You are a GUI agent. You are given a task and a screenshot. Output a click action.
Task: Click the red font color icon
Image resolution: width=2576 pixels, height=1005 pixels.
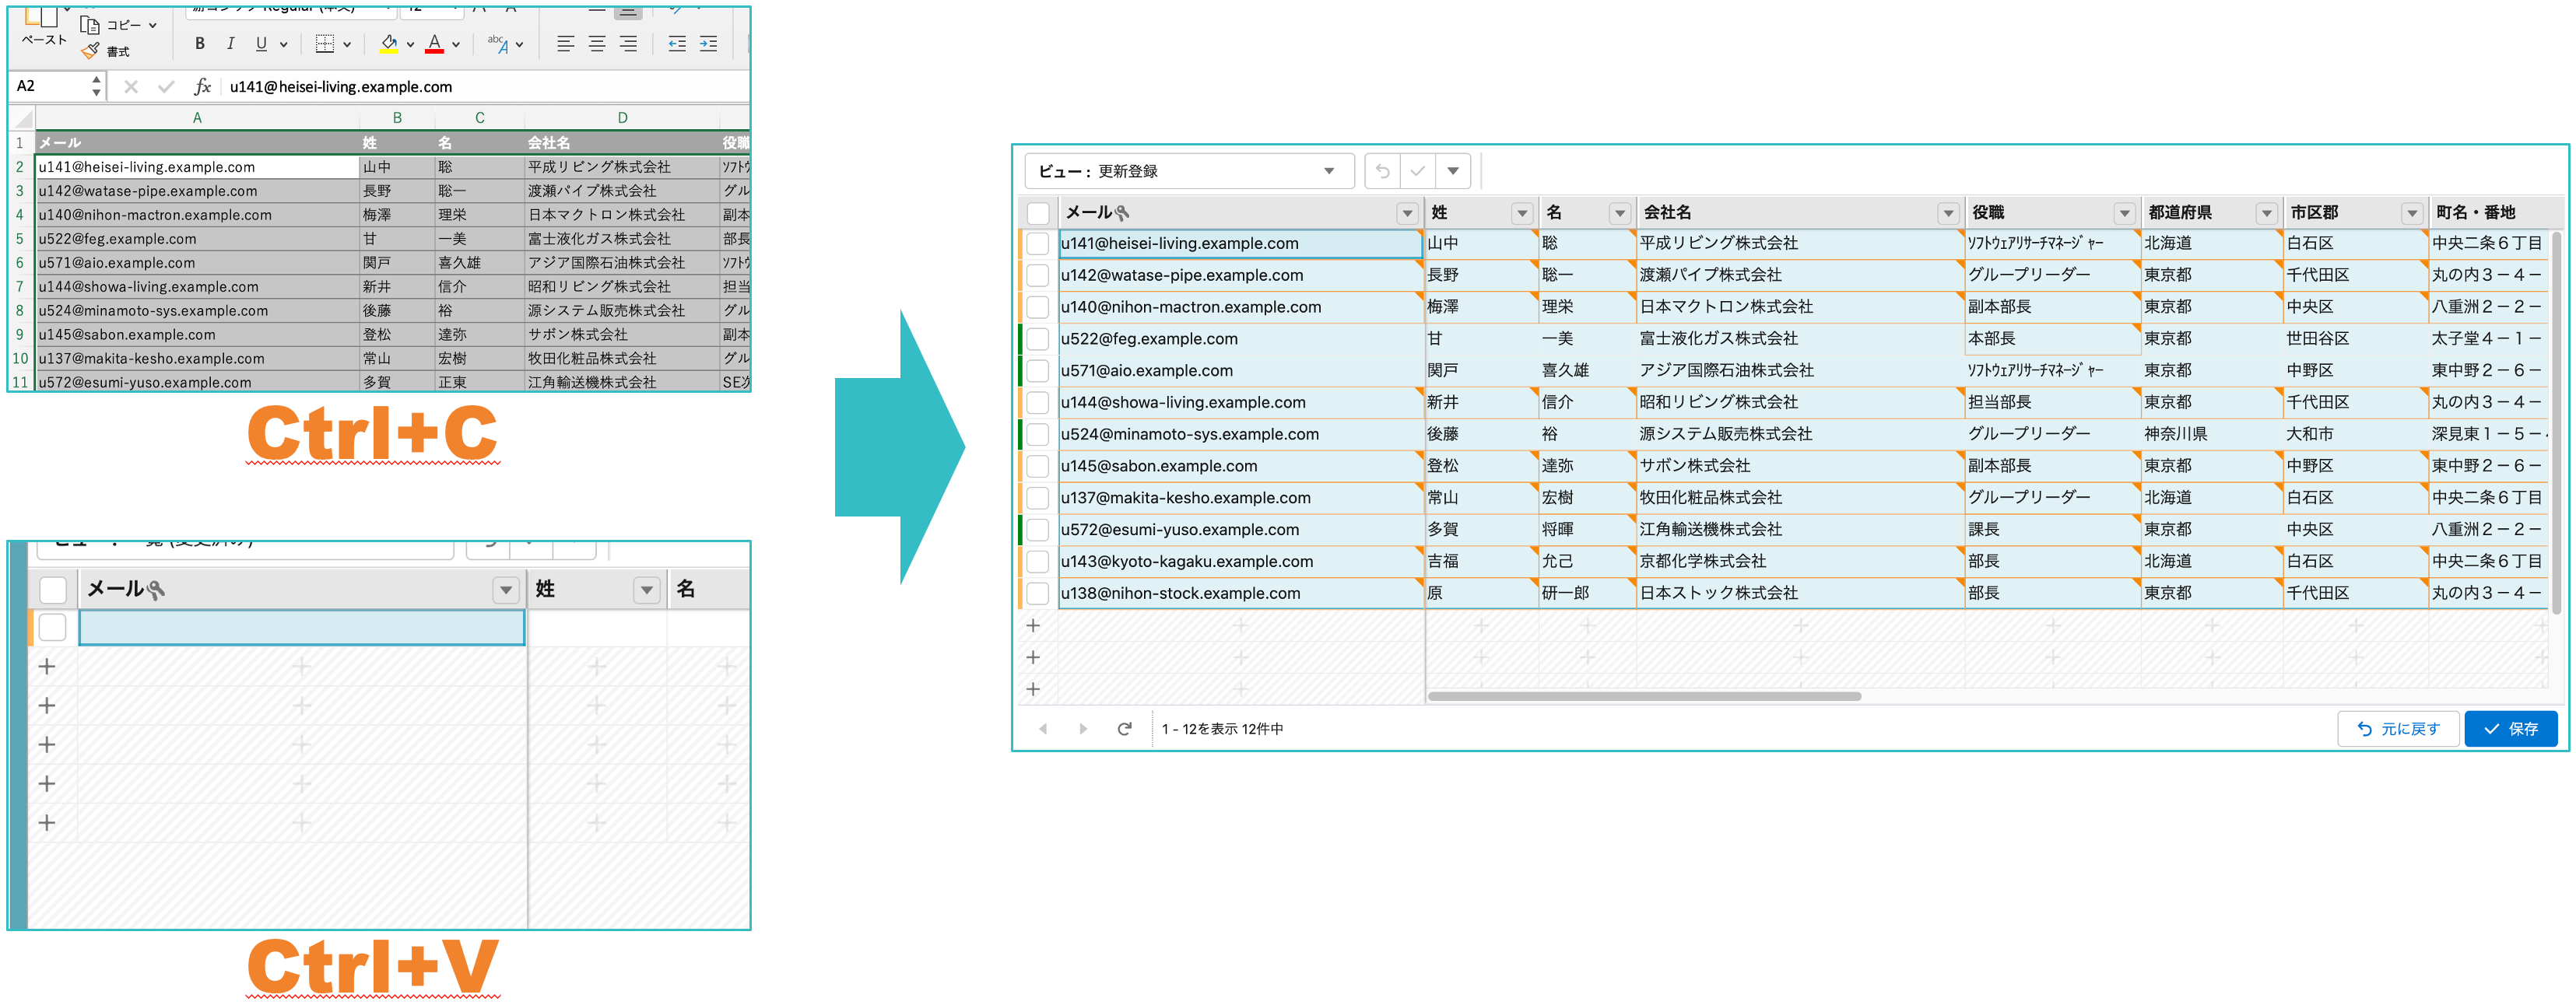434,43
